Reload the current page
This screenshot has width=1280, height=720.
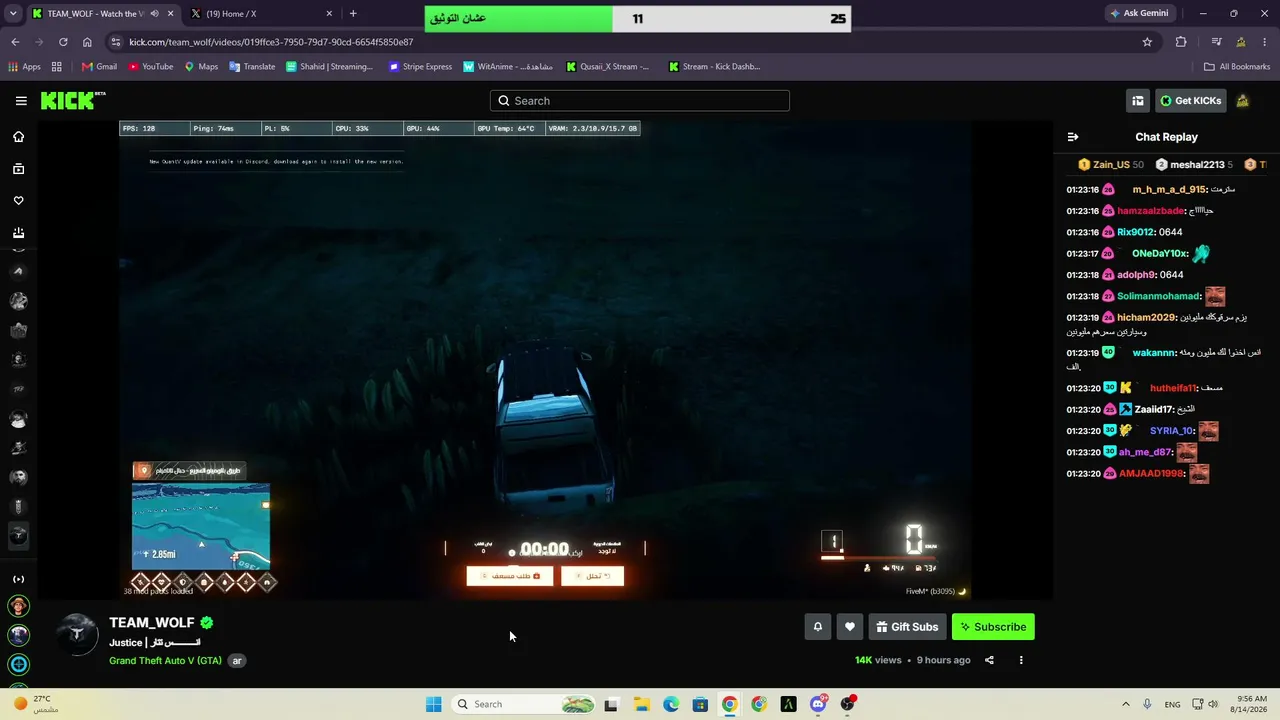click(63, 42)
